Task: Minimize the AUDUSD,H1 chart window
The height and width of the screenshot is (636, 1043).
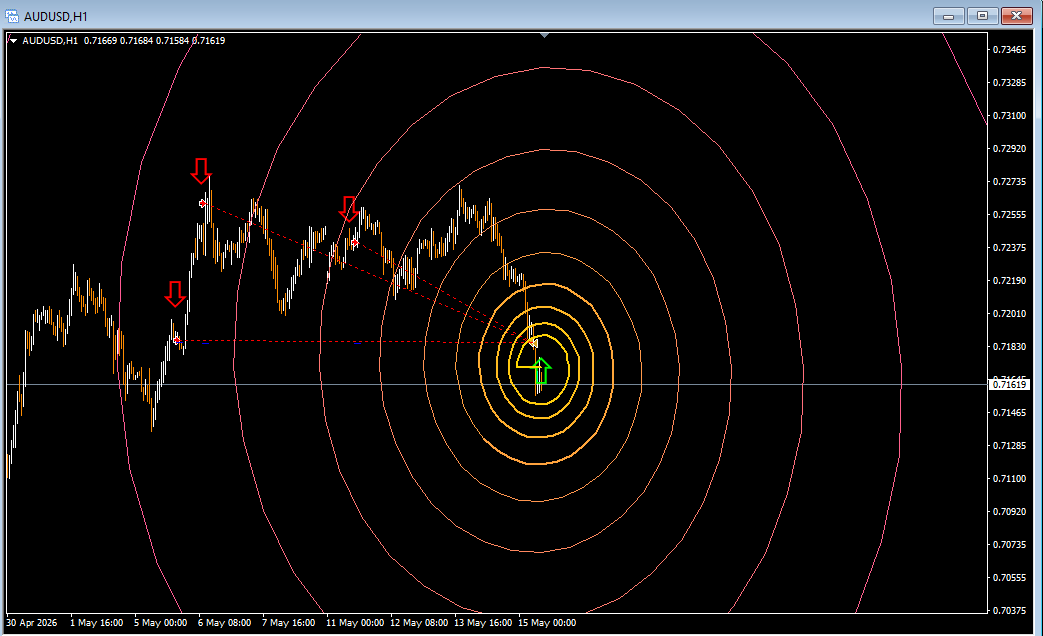Action: pos(949,16)
